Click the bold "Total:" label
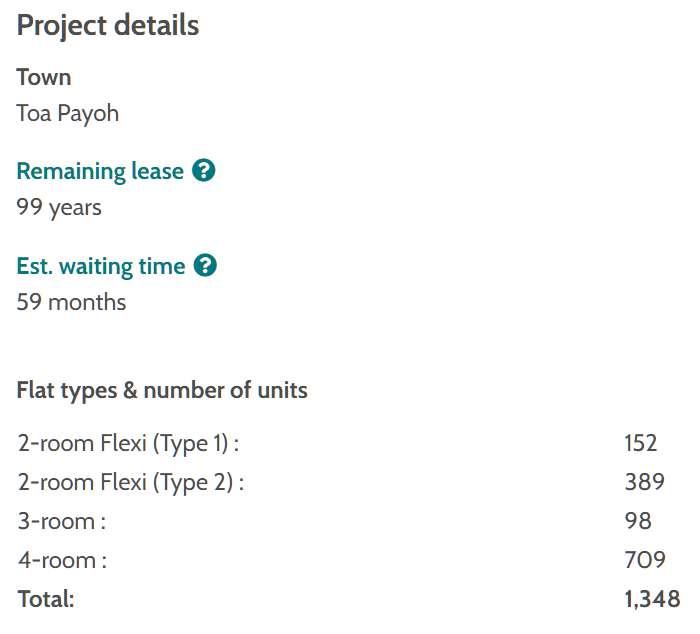Screen dimensions: 700x634 click(46, 599)
